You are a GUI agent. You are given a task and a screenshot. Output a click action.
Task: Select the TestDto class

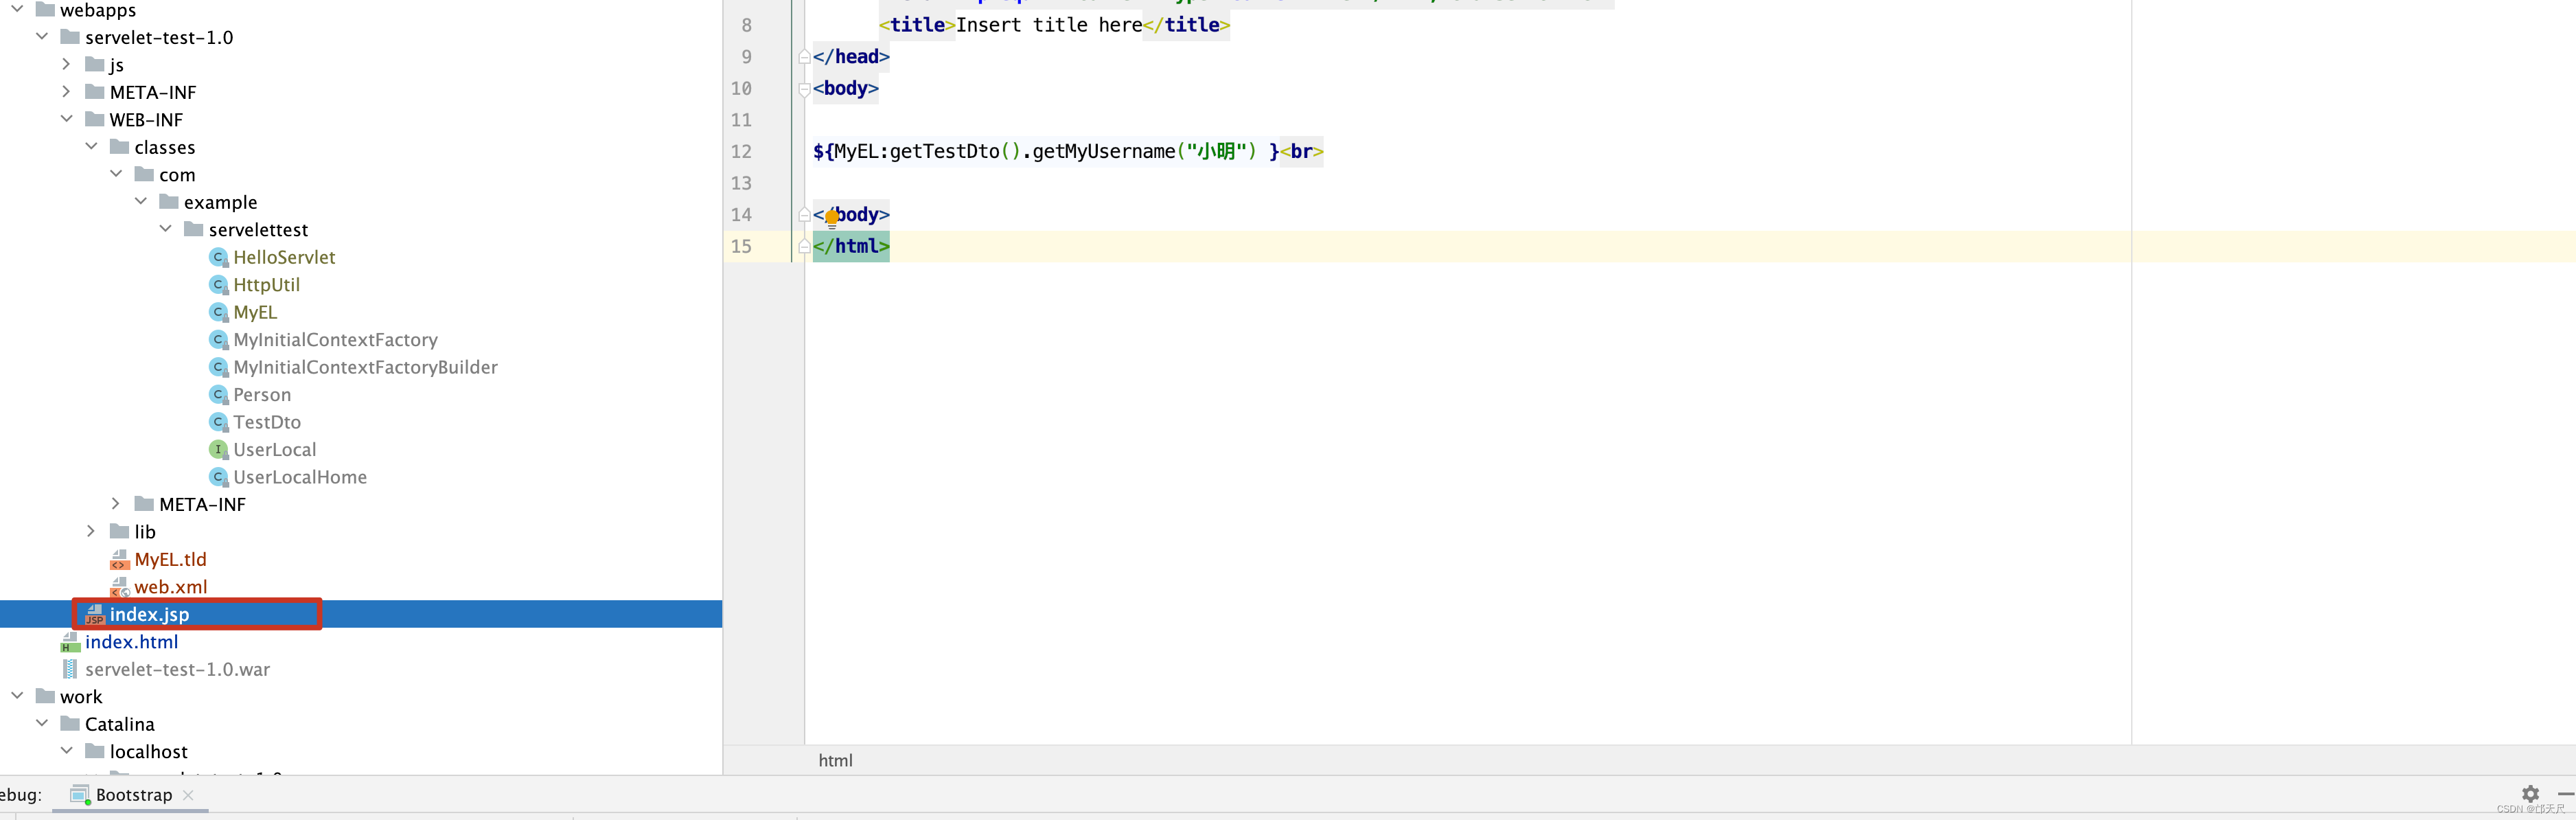point(267,423)
